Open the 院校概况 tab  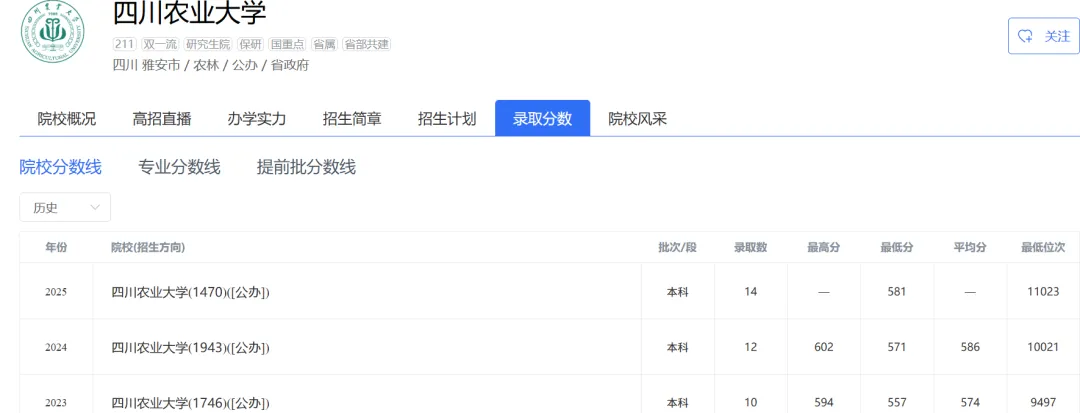pyautogui.click(x=67, y=118)
